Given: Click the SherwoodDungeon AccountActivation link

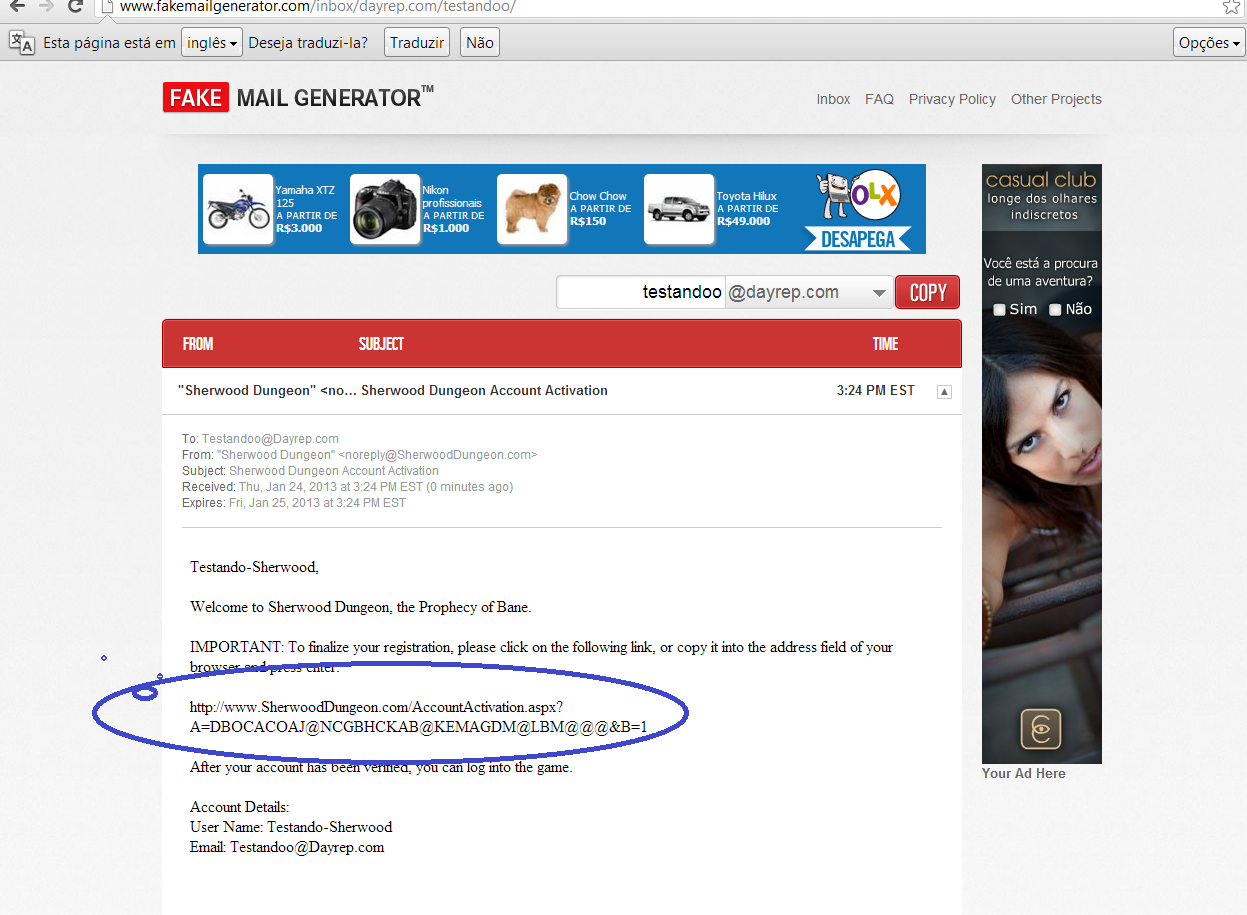Looking at the screenshot, I should [419, 717].
